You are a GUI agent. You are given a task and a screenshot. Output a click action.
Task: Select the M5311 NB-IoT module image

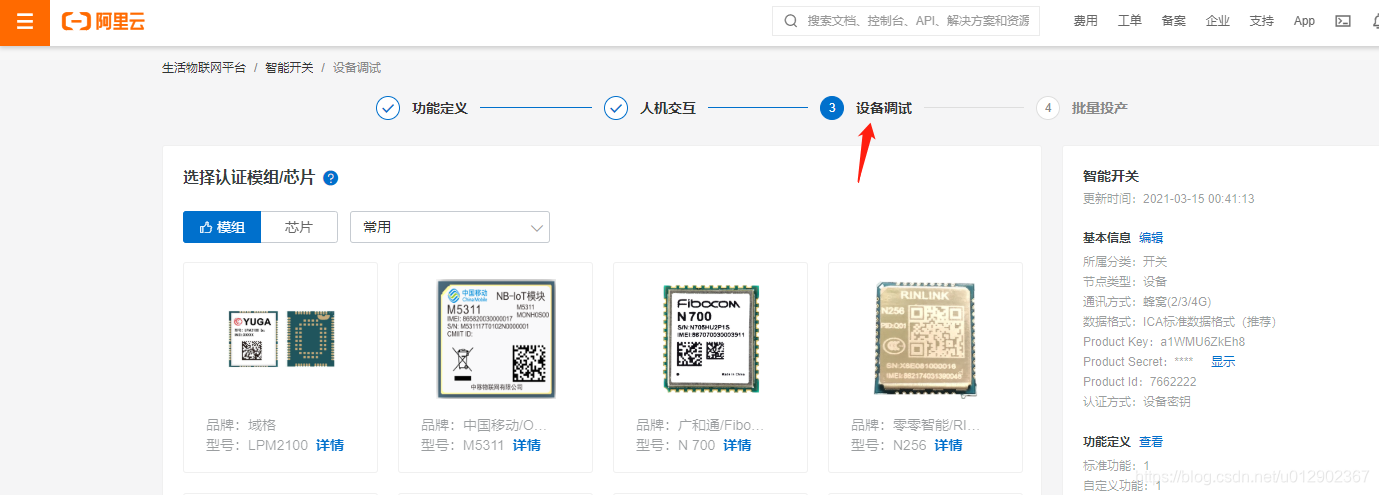tap(495, 338)
